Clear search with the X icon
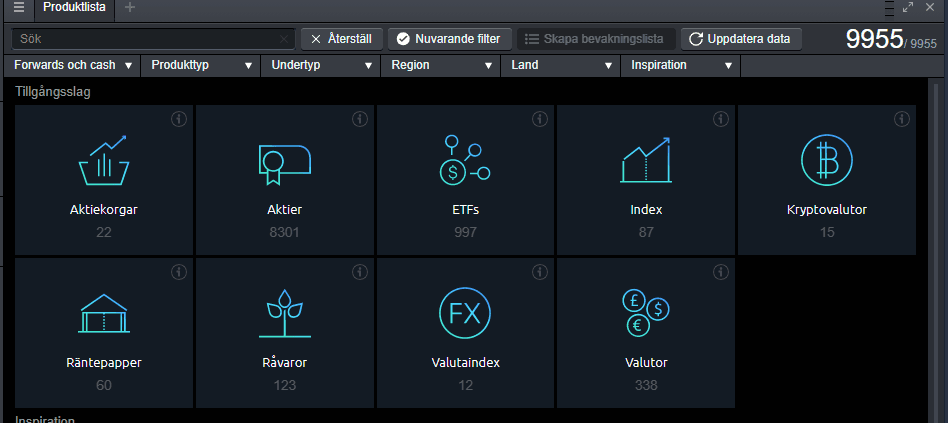Viewport: 948px width, 423px height. (x=284, y=39)
